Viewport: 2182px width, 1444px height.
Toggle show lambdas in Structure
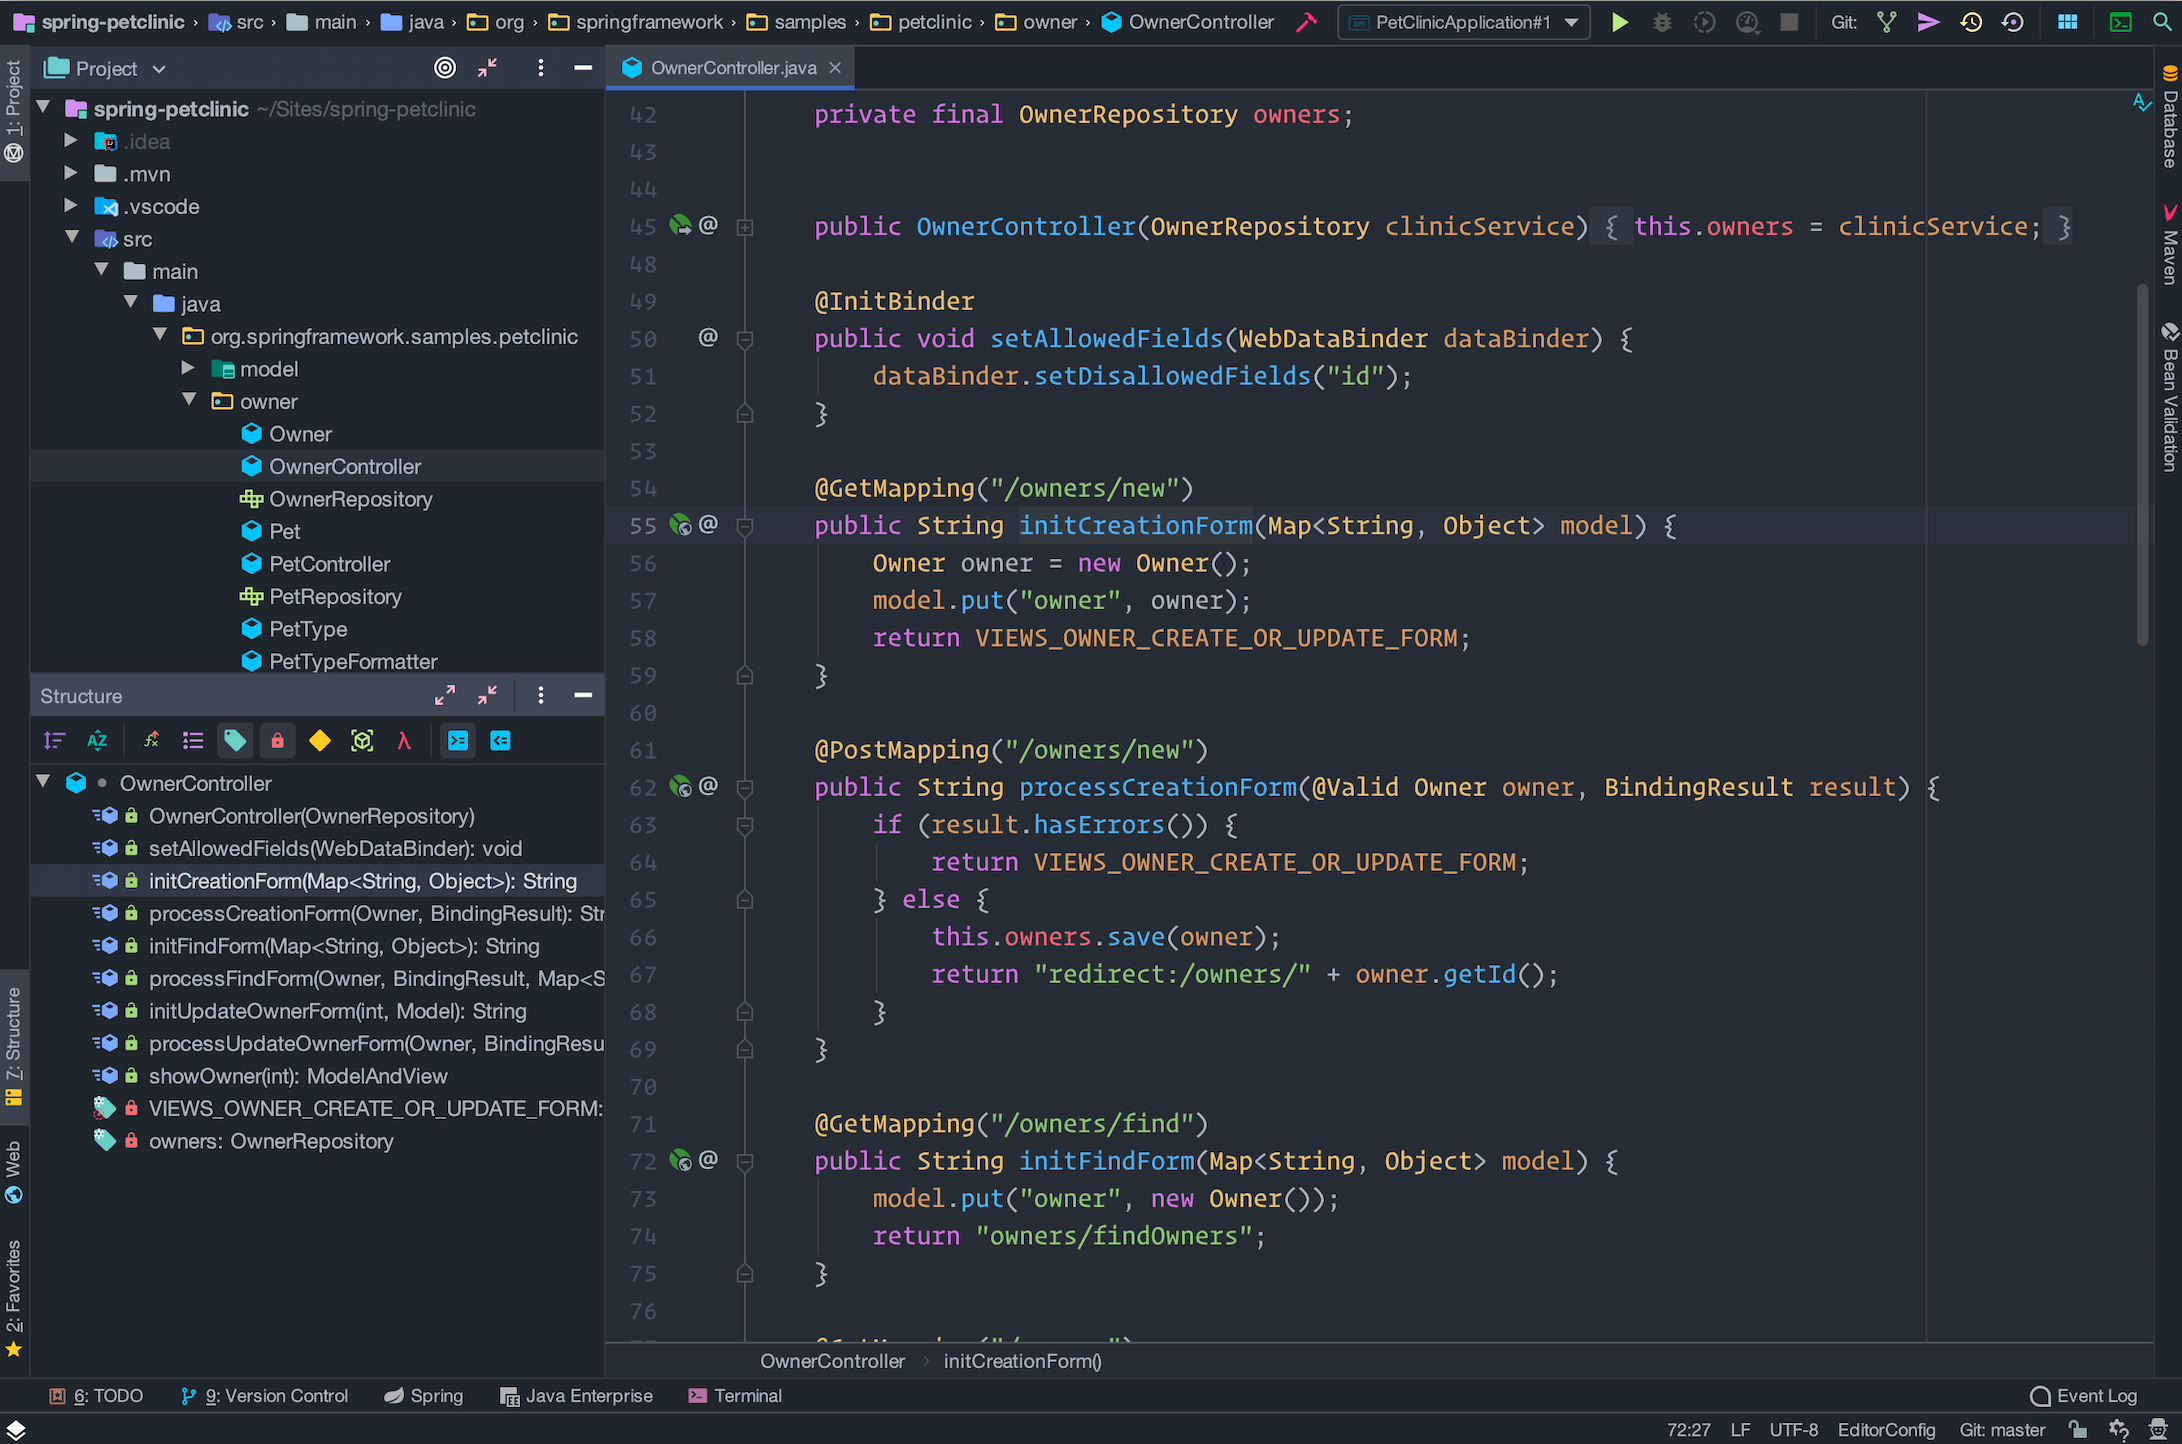[404, 740]
